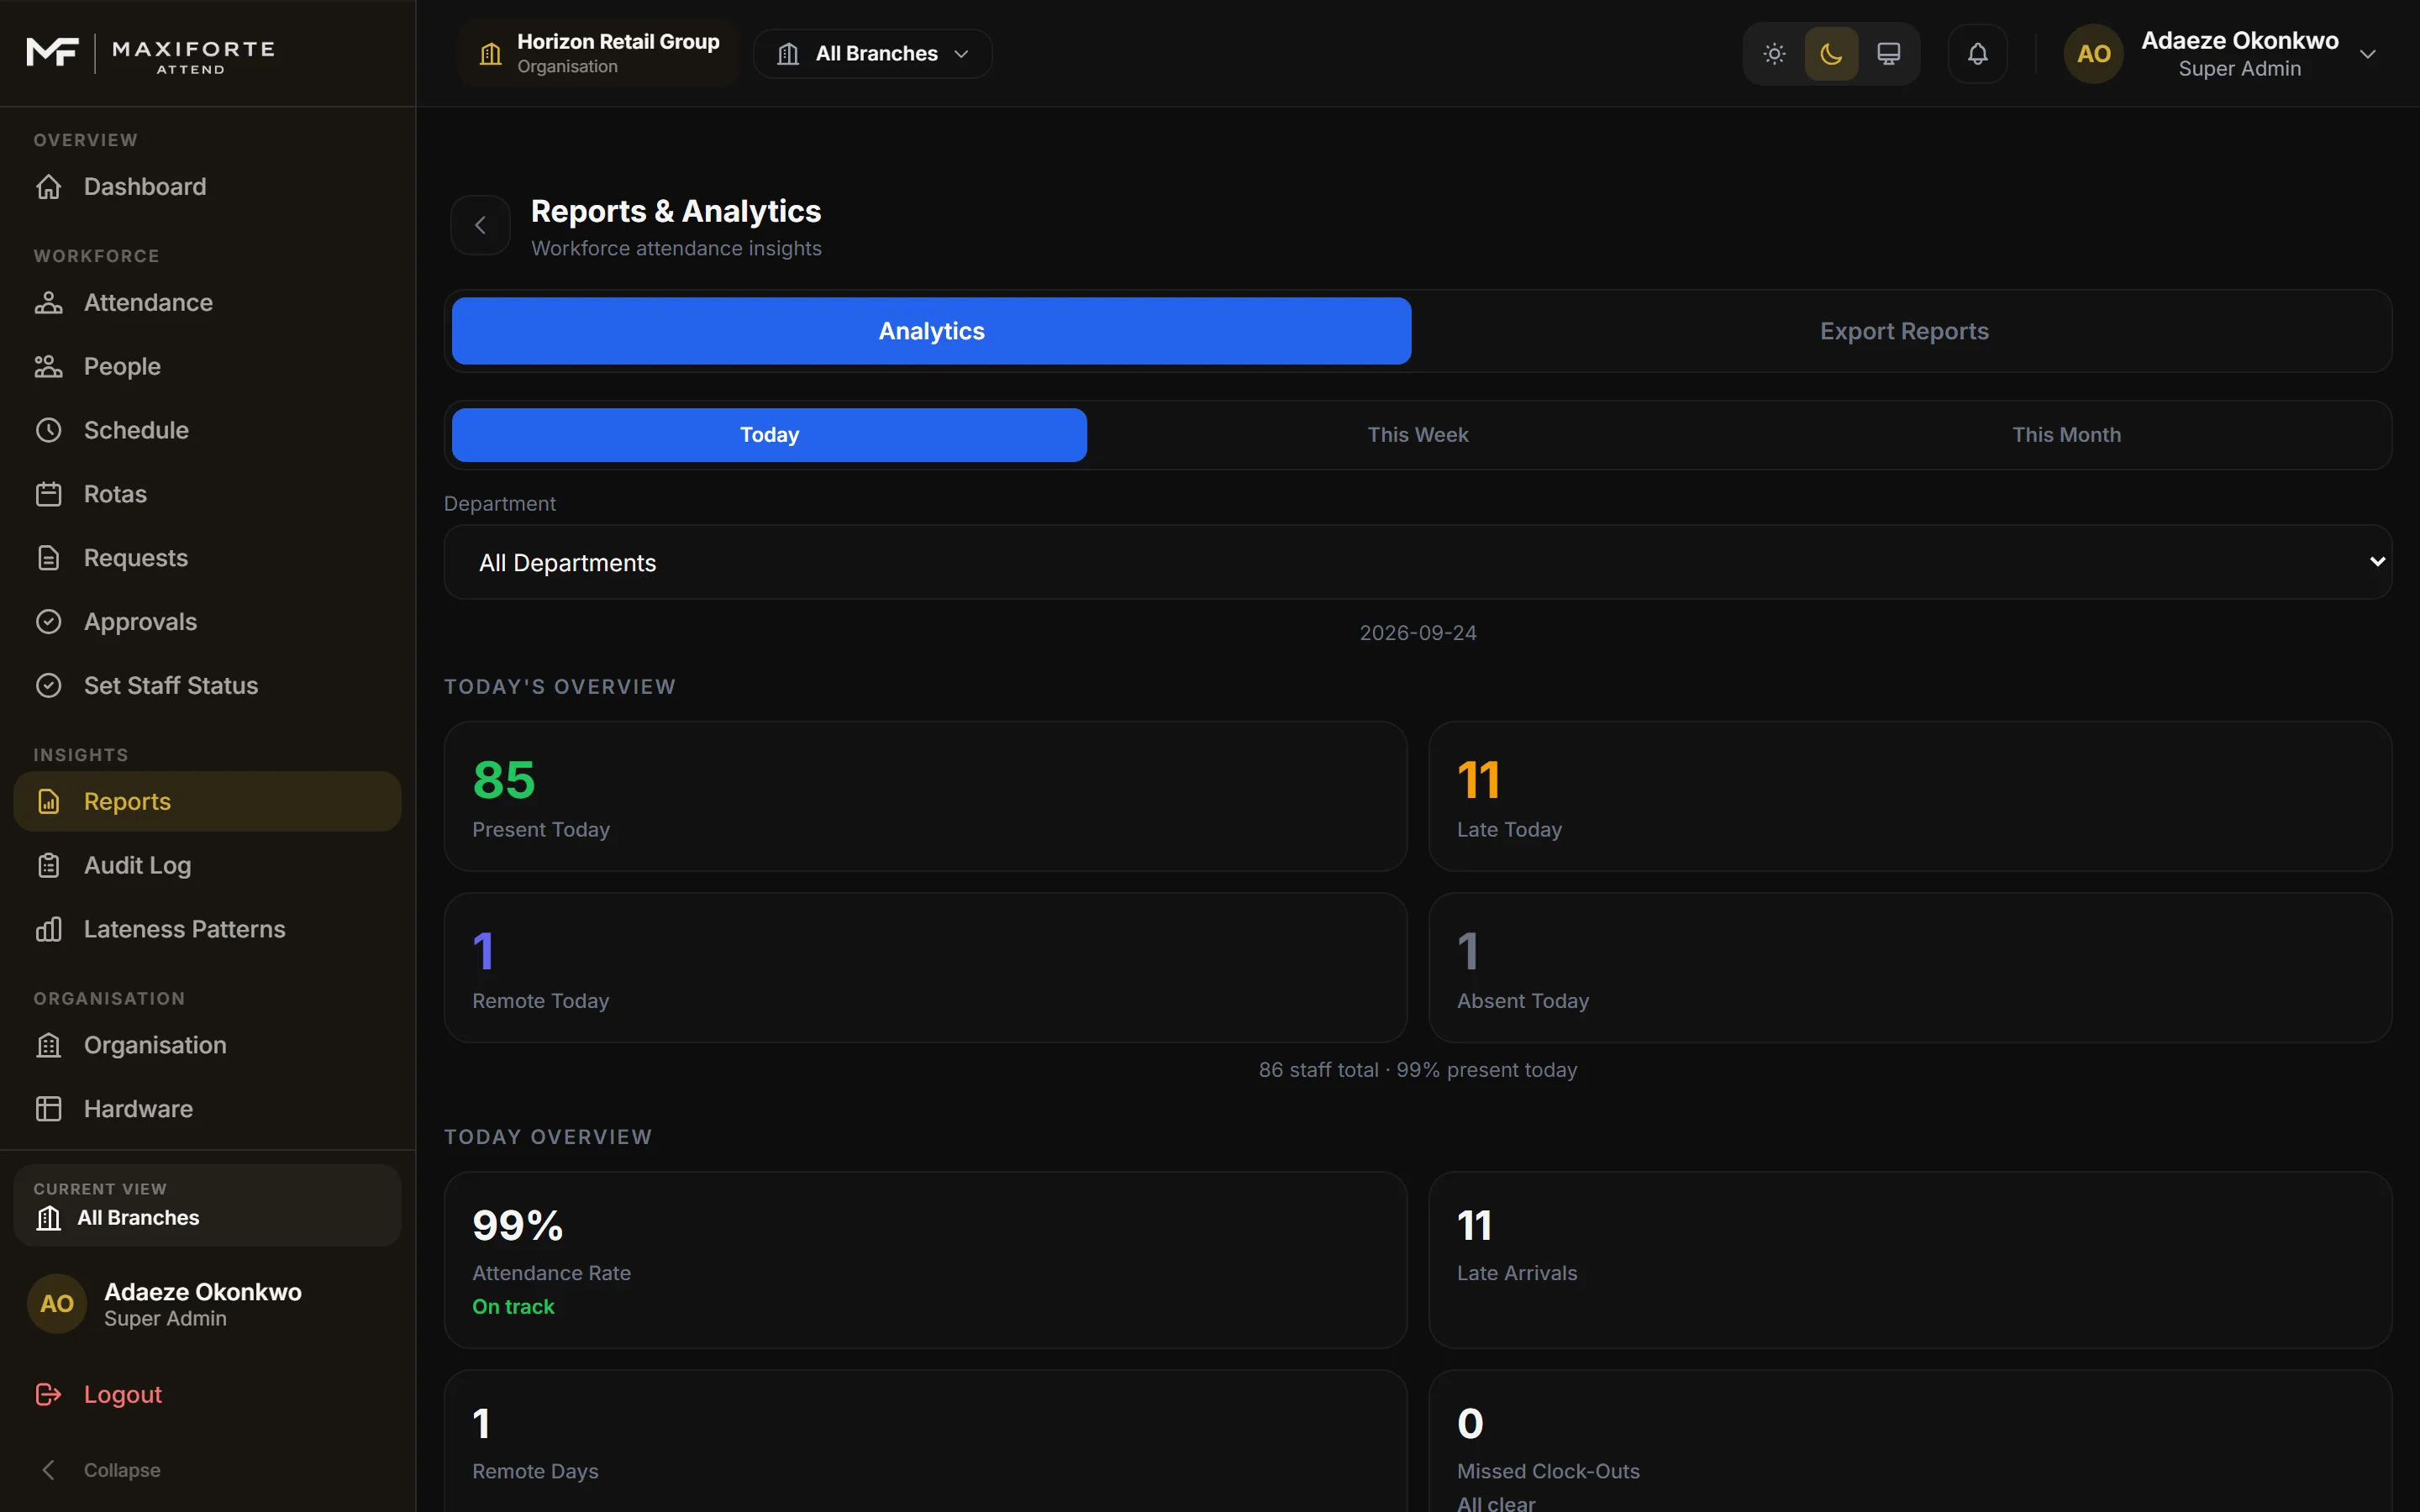Image resolution: width=2420 pixels, height=1512 pixels.
Task: Click the Reports chart-file icon
Action: pos(49,802)
